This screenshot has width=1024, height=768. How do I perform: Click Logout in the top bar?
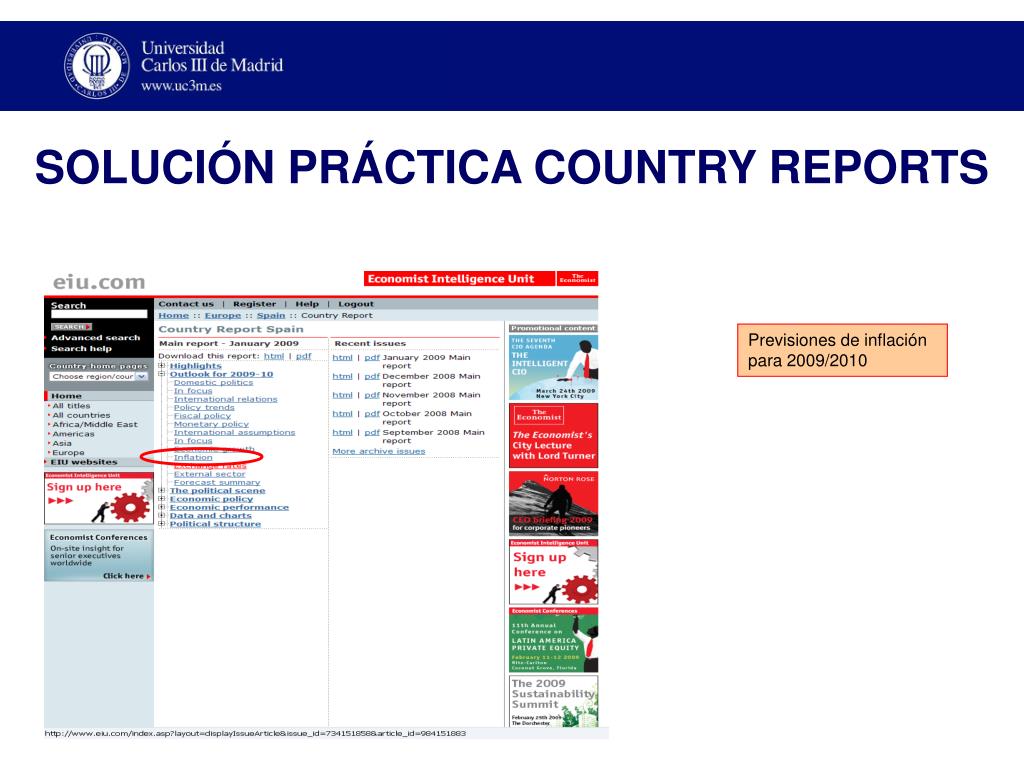[x=356, y=304]
